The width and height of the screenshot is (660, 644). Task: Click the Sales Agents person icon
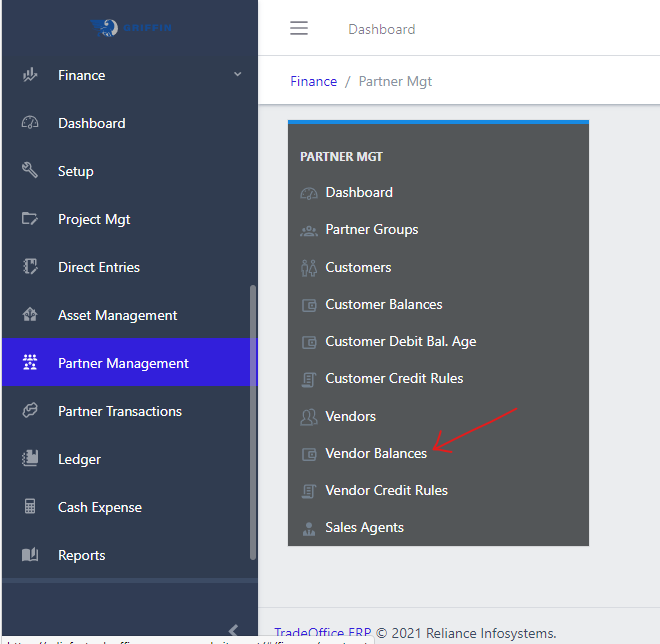pyautogui.click(x=309, y=528)
